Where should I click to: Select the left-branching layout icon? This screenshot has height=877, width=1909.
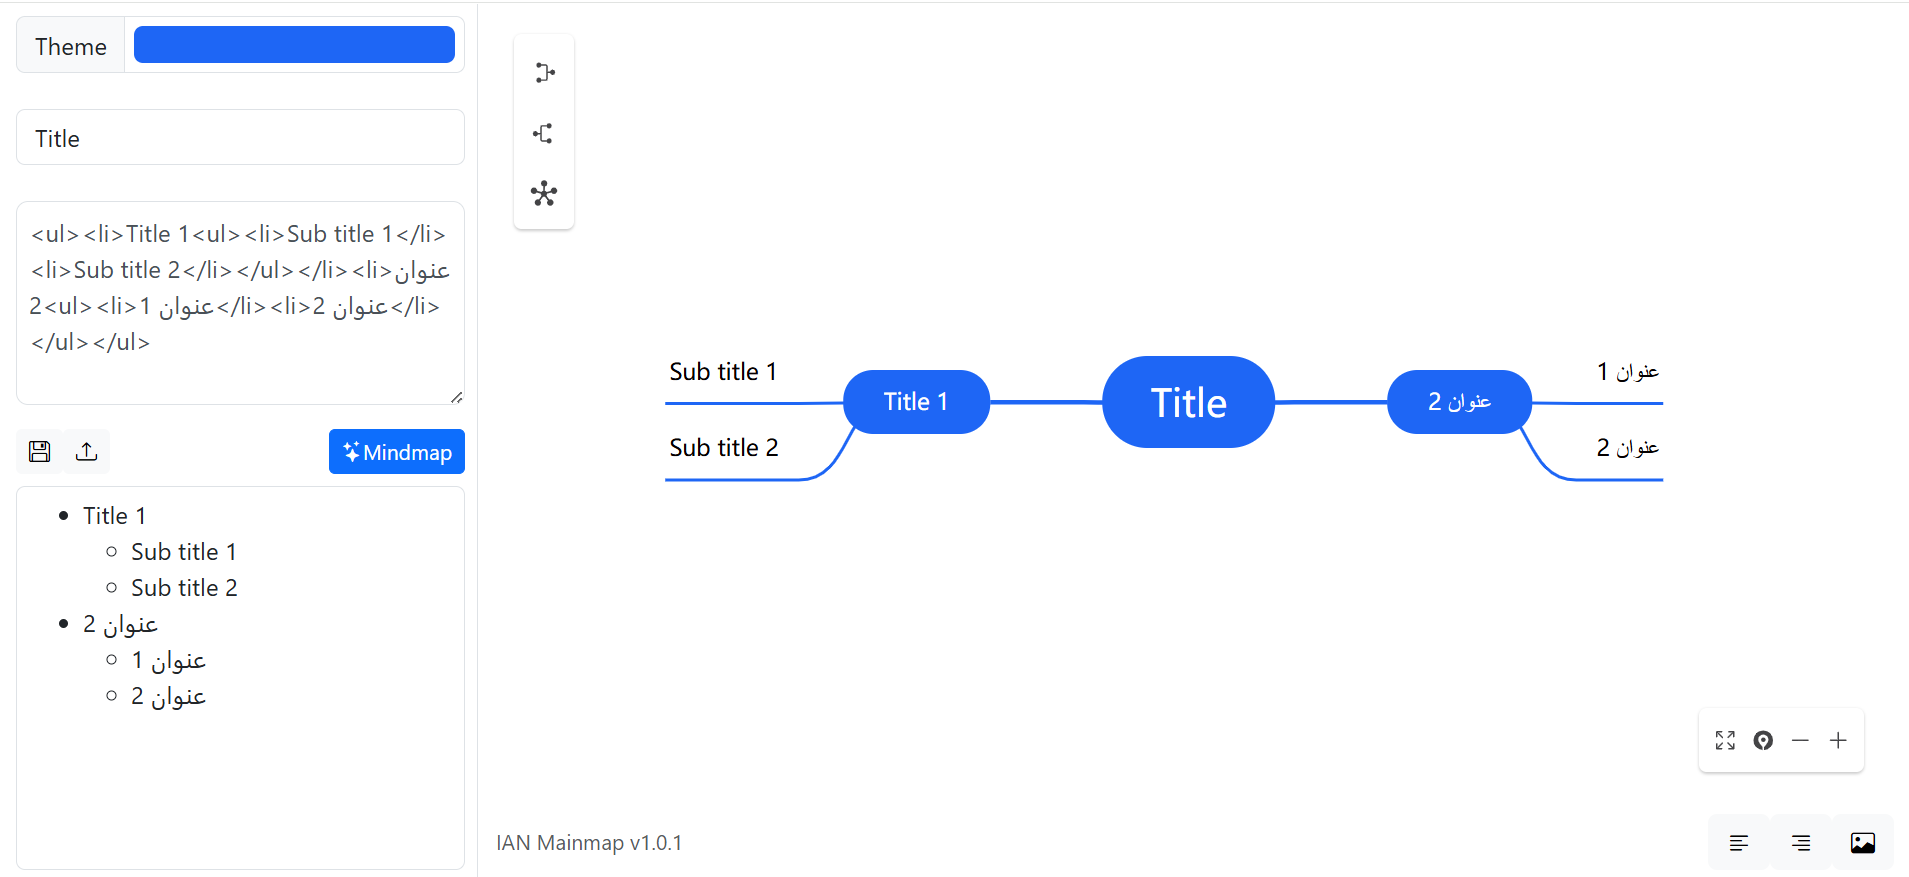tap(544, 133)
